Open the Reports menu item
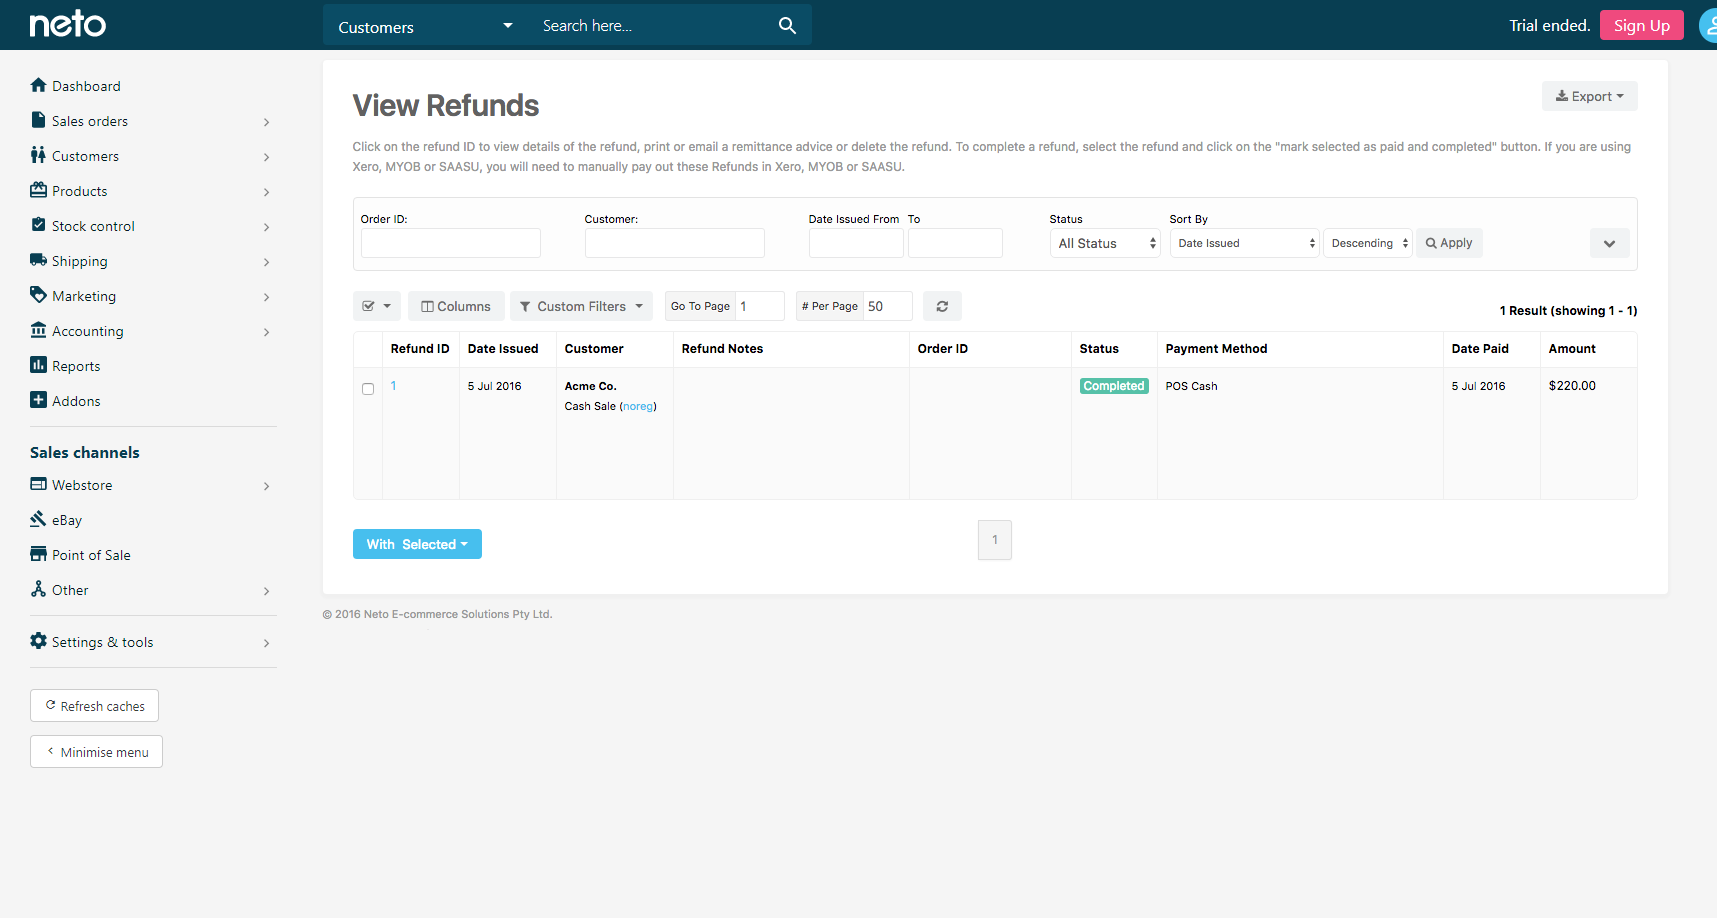The width and height of the screenshot is (1717, 918). point(76,366)
